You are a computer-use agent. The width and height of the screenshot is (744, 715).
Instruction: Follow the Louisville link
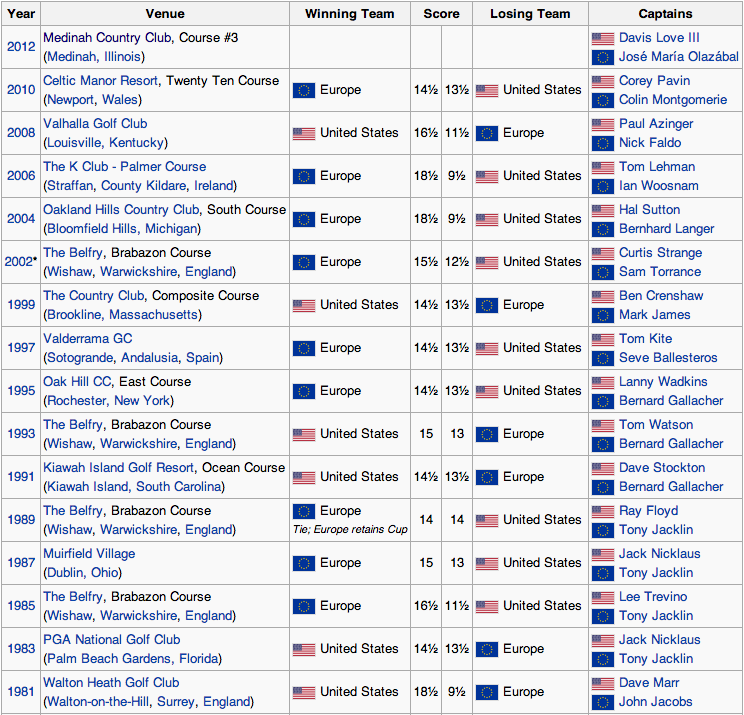74,143
